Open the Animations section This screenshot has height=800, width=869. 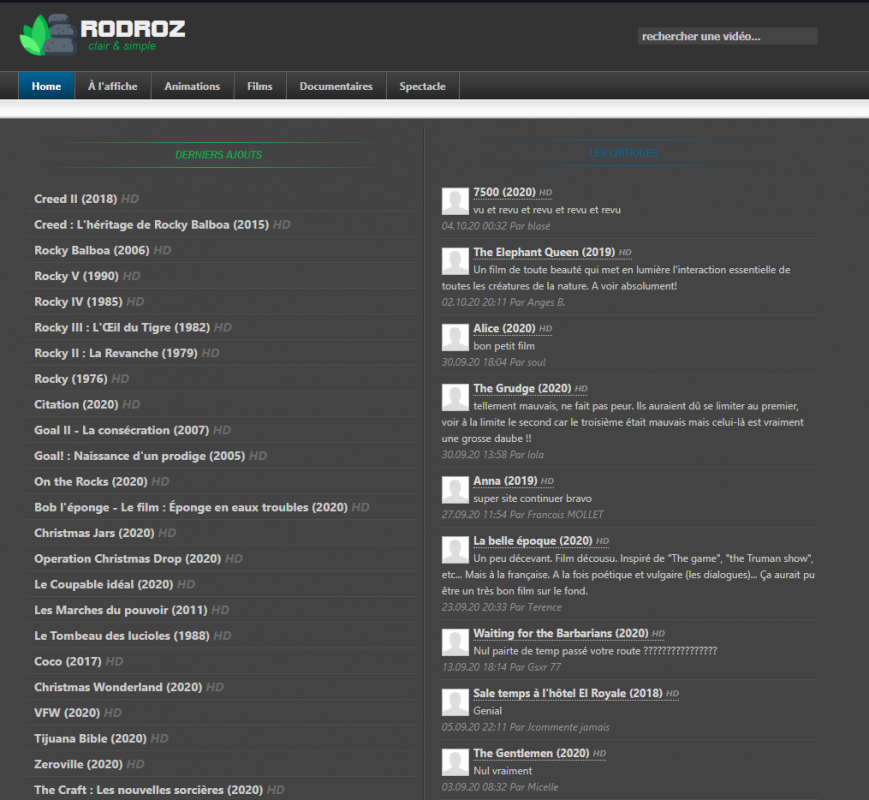(192, 86)
